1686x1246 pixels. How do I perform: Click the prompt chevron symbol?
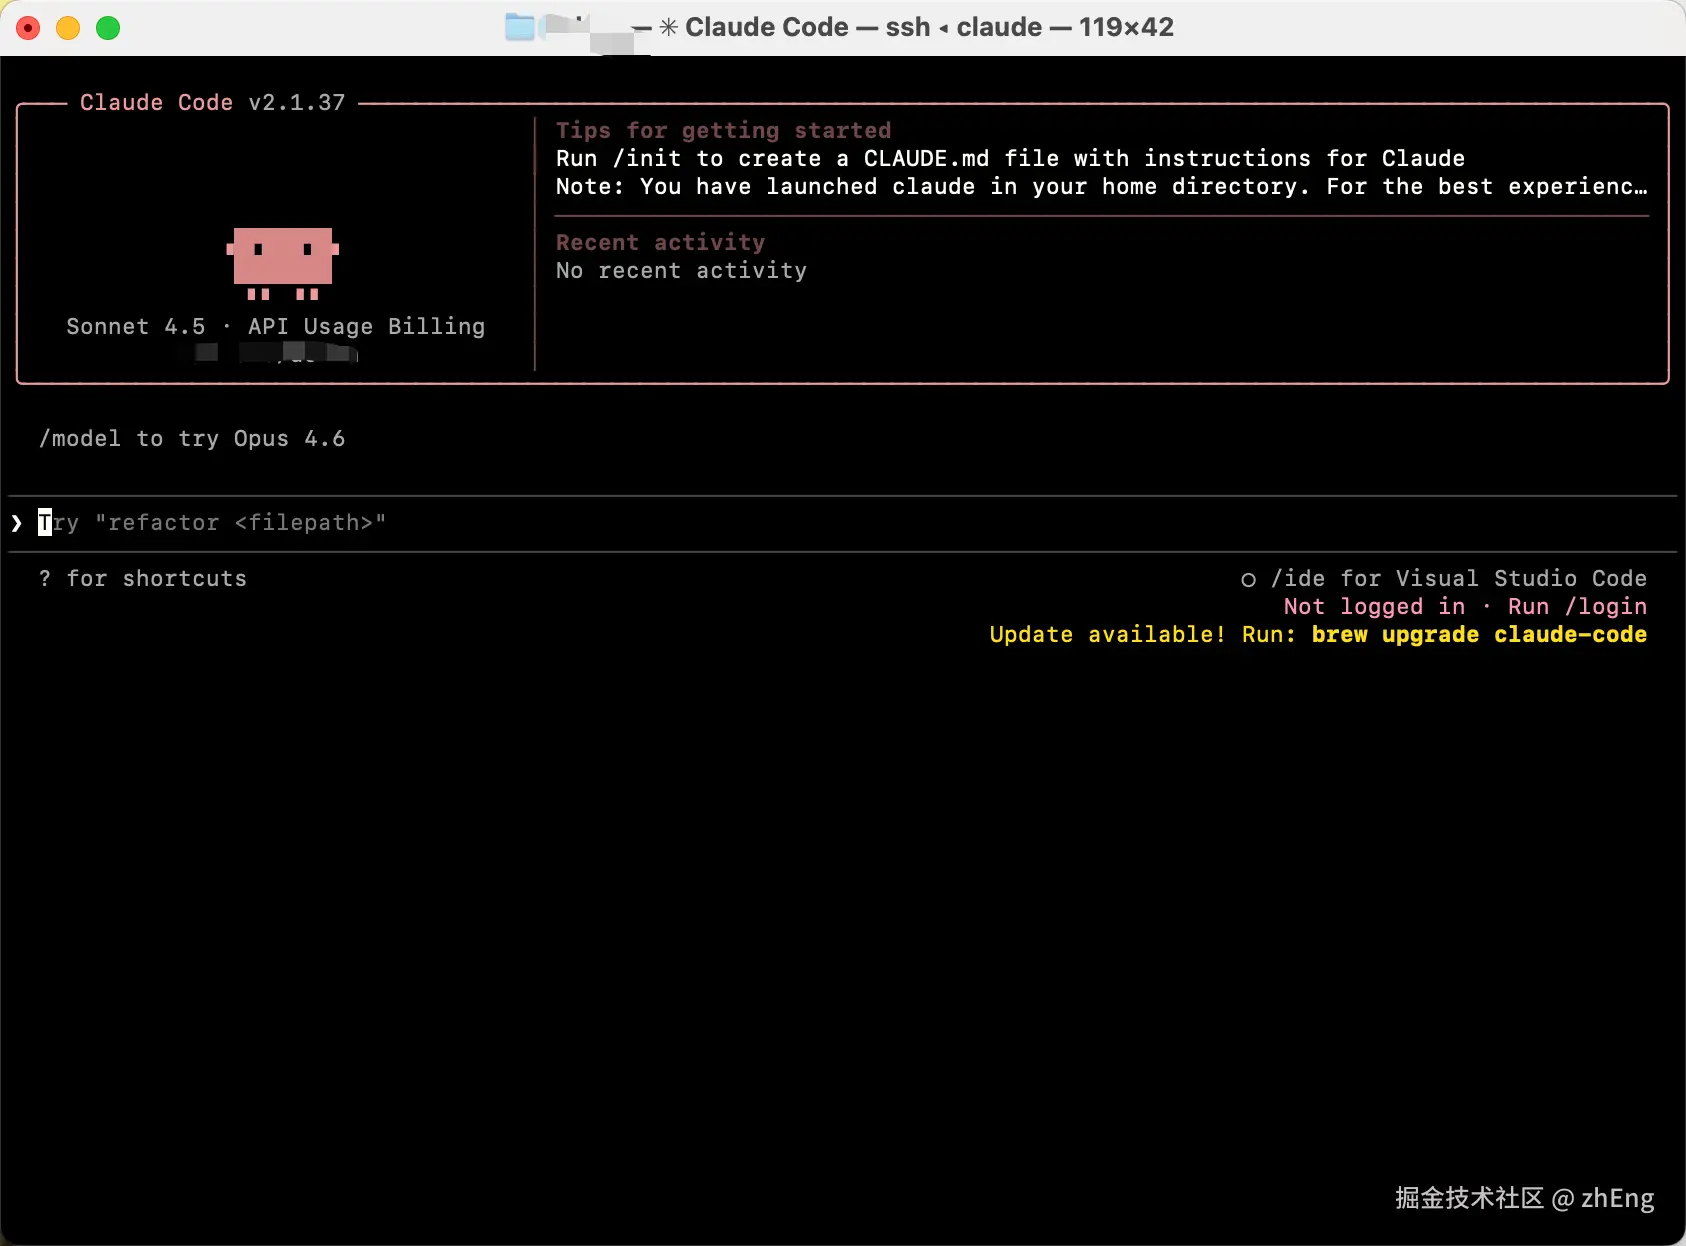click(x=17, y=523)
